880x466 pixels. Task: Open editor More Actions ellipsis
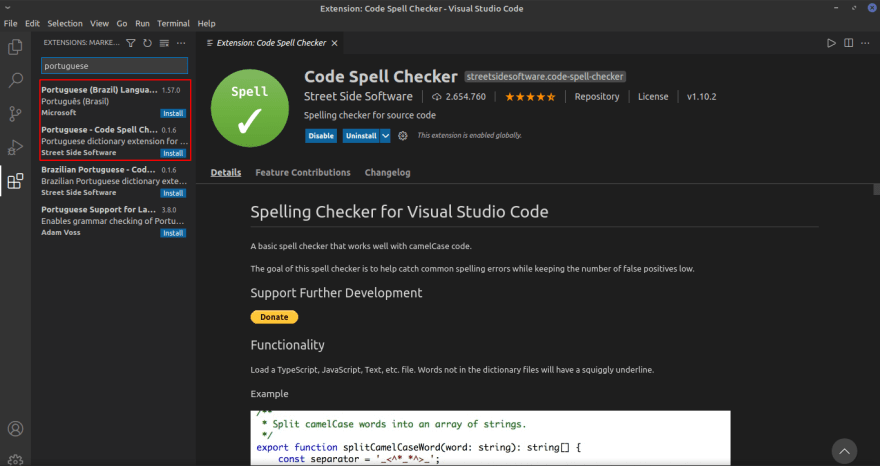[x=865, y=43]
